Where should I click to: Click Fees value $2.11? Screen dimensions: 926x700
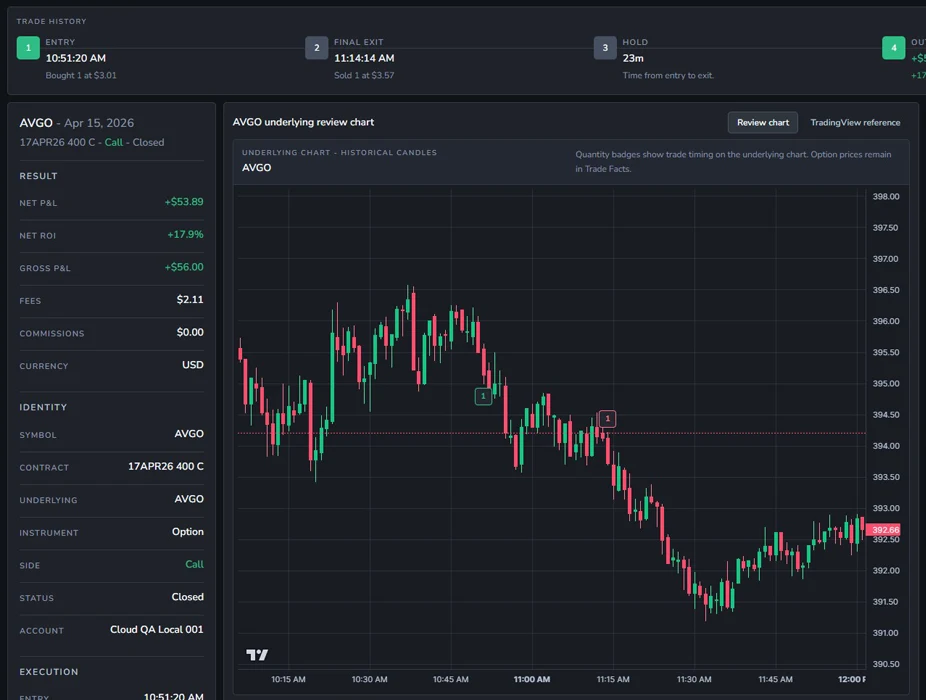click(x=190, y=299)
